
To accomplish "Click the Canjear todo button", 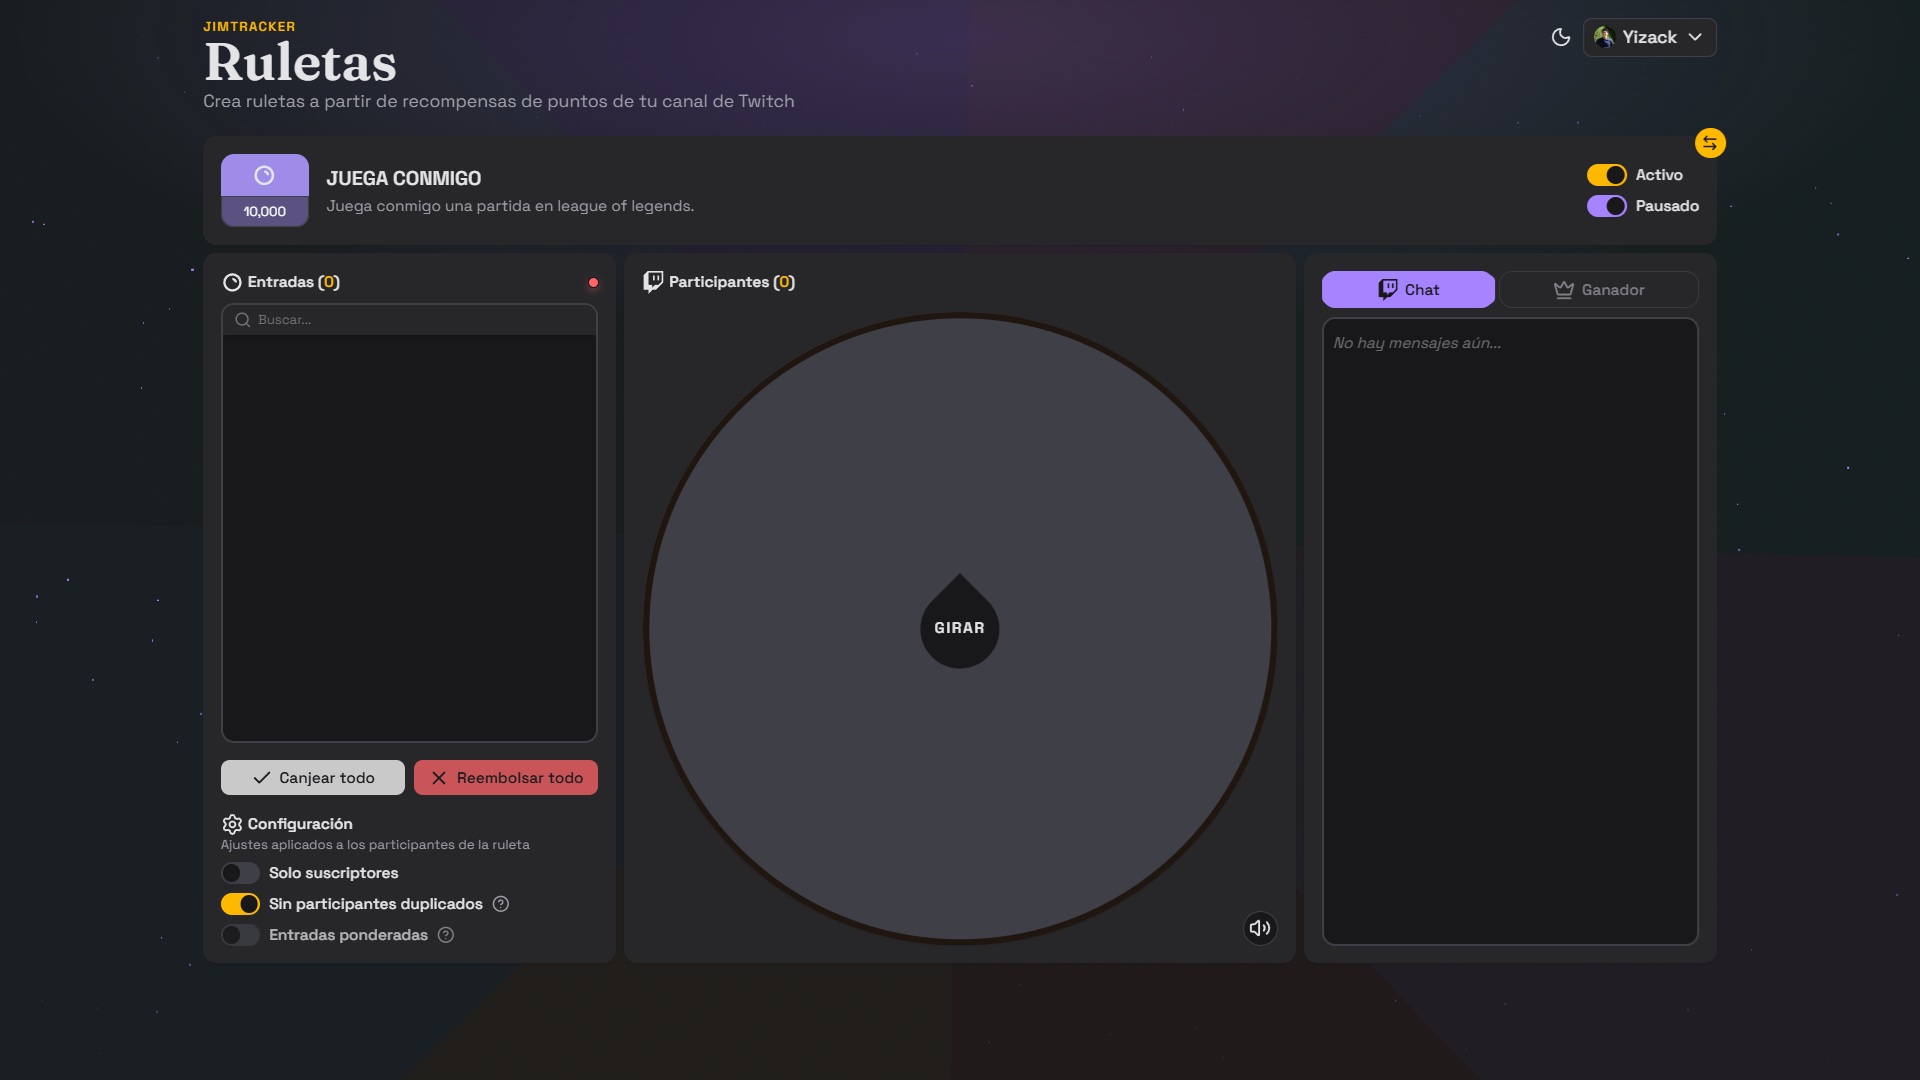I will tap(313, 778).
